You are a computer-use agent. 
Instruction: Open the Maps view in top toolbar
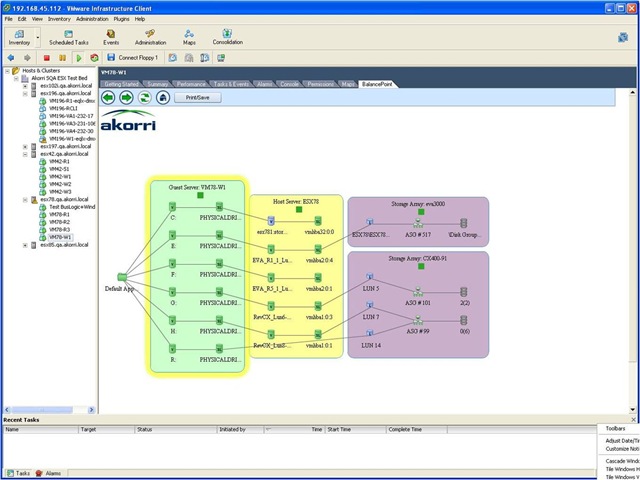189,37
